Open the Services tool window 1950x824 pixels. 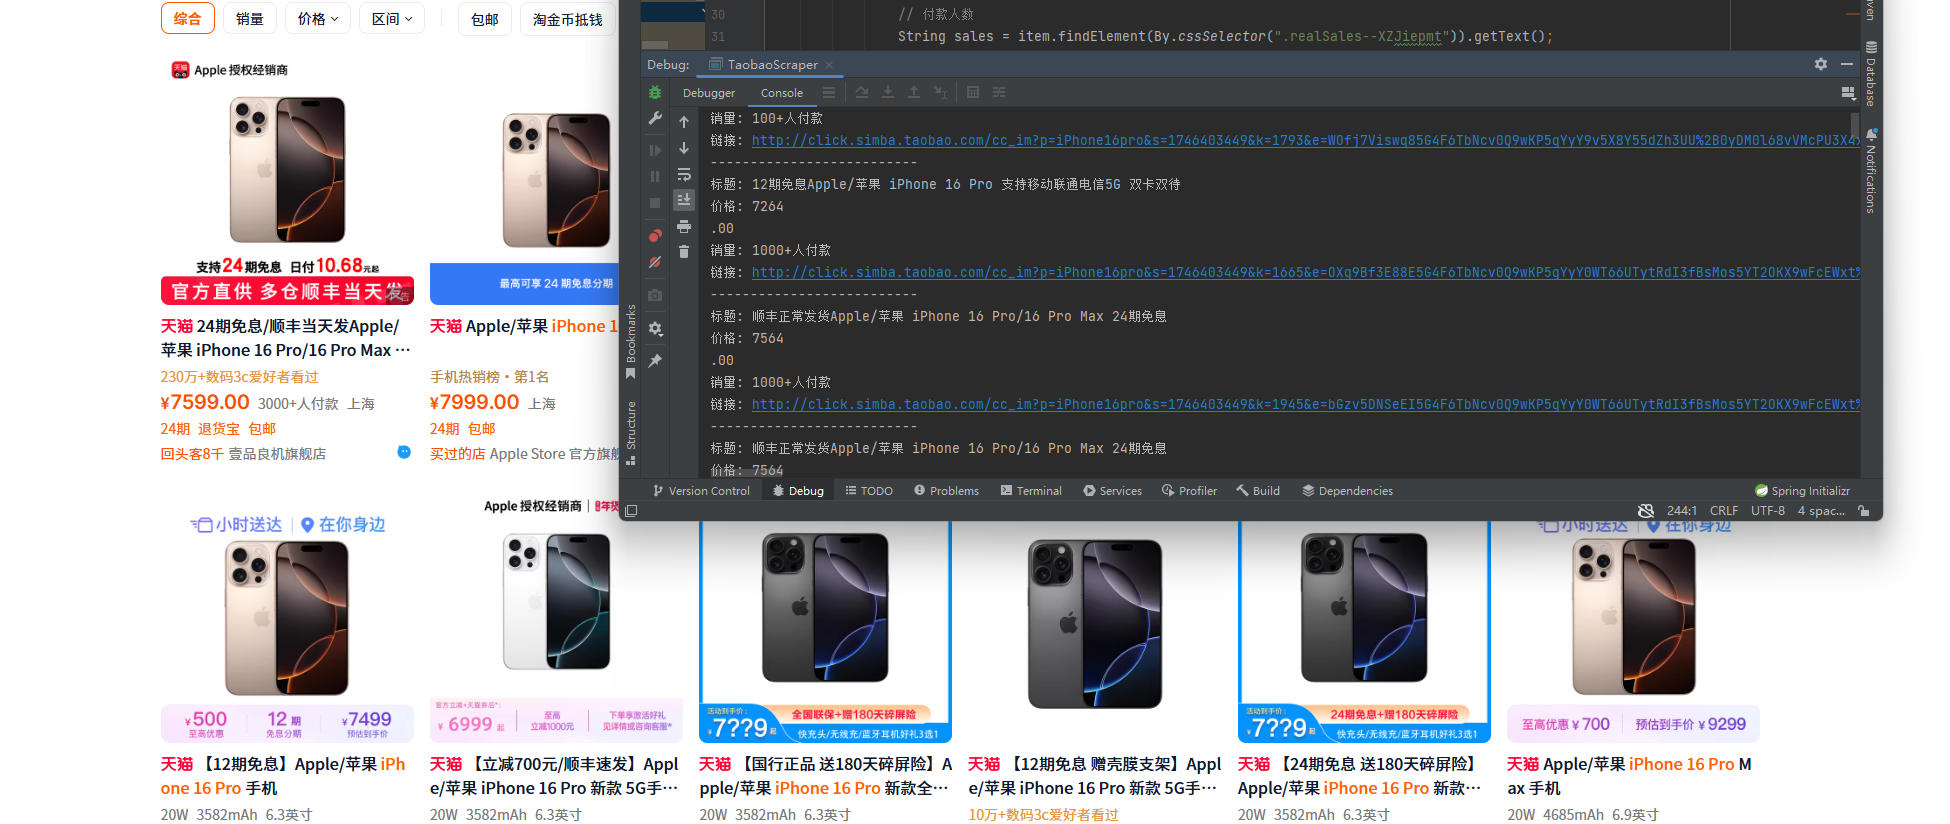[1112, 491]
